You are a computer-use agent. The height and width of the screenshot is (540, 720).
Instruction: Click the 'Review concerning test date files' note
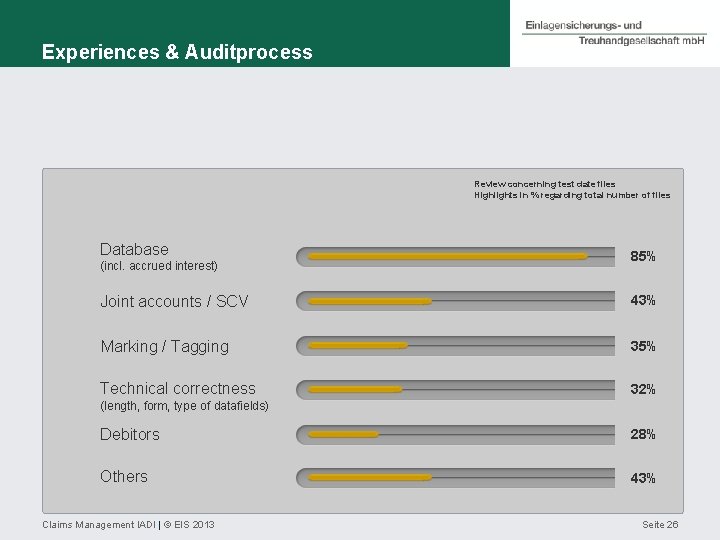click(545, 184)
